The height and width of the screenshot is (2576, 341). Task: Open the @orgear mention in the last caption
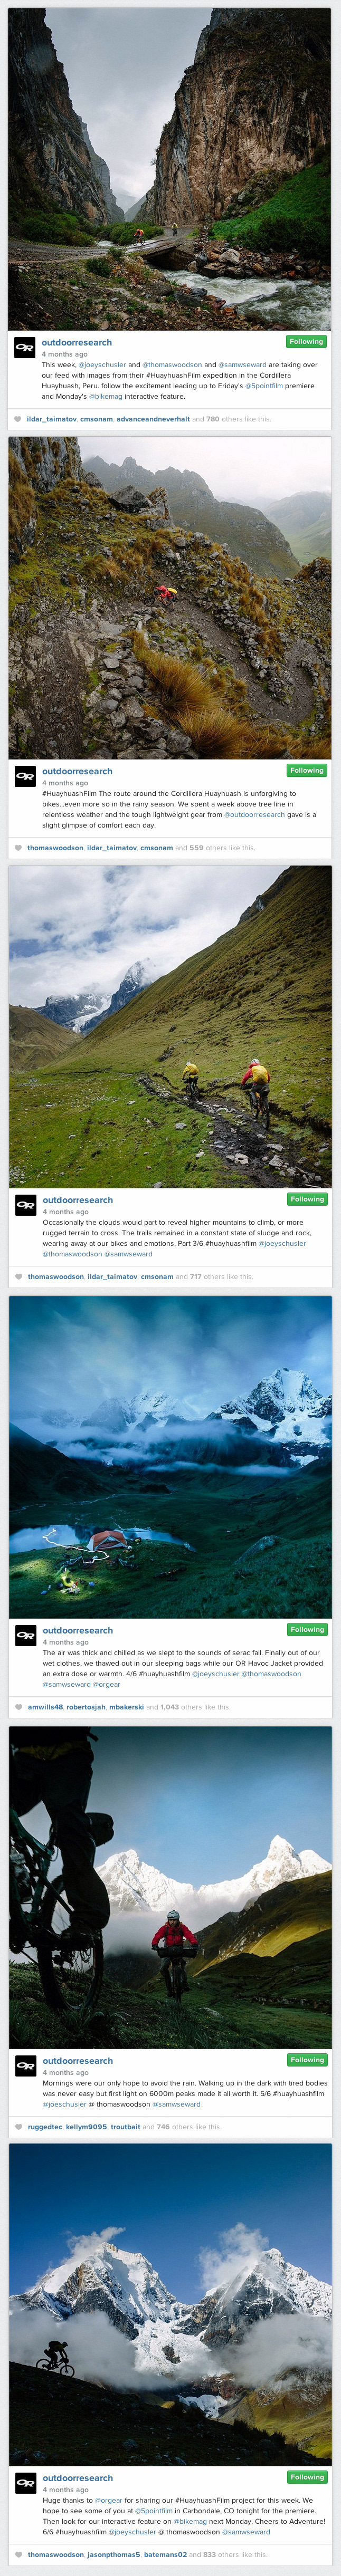point(109,2500)
